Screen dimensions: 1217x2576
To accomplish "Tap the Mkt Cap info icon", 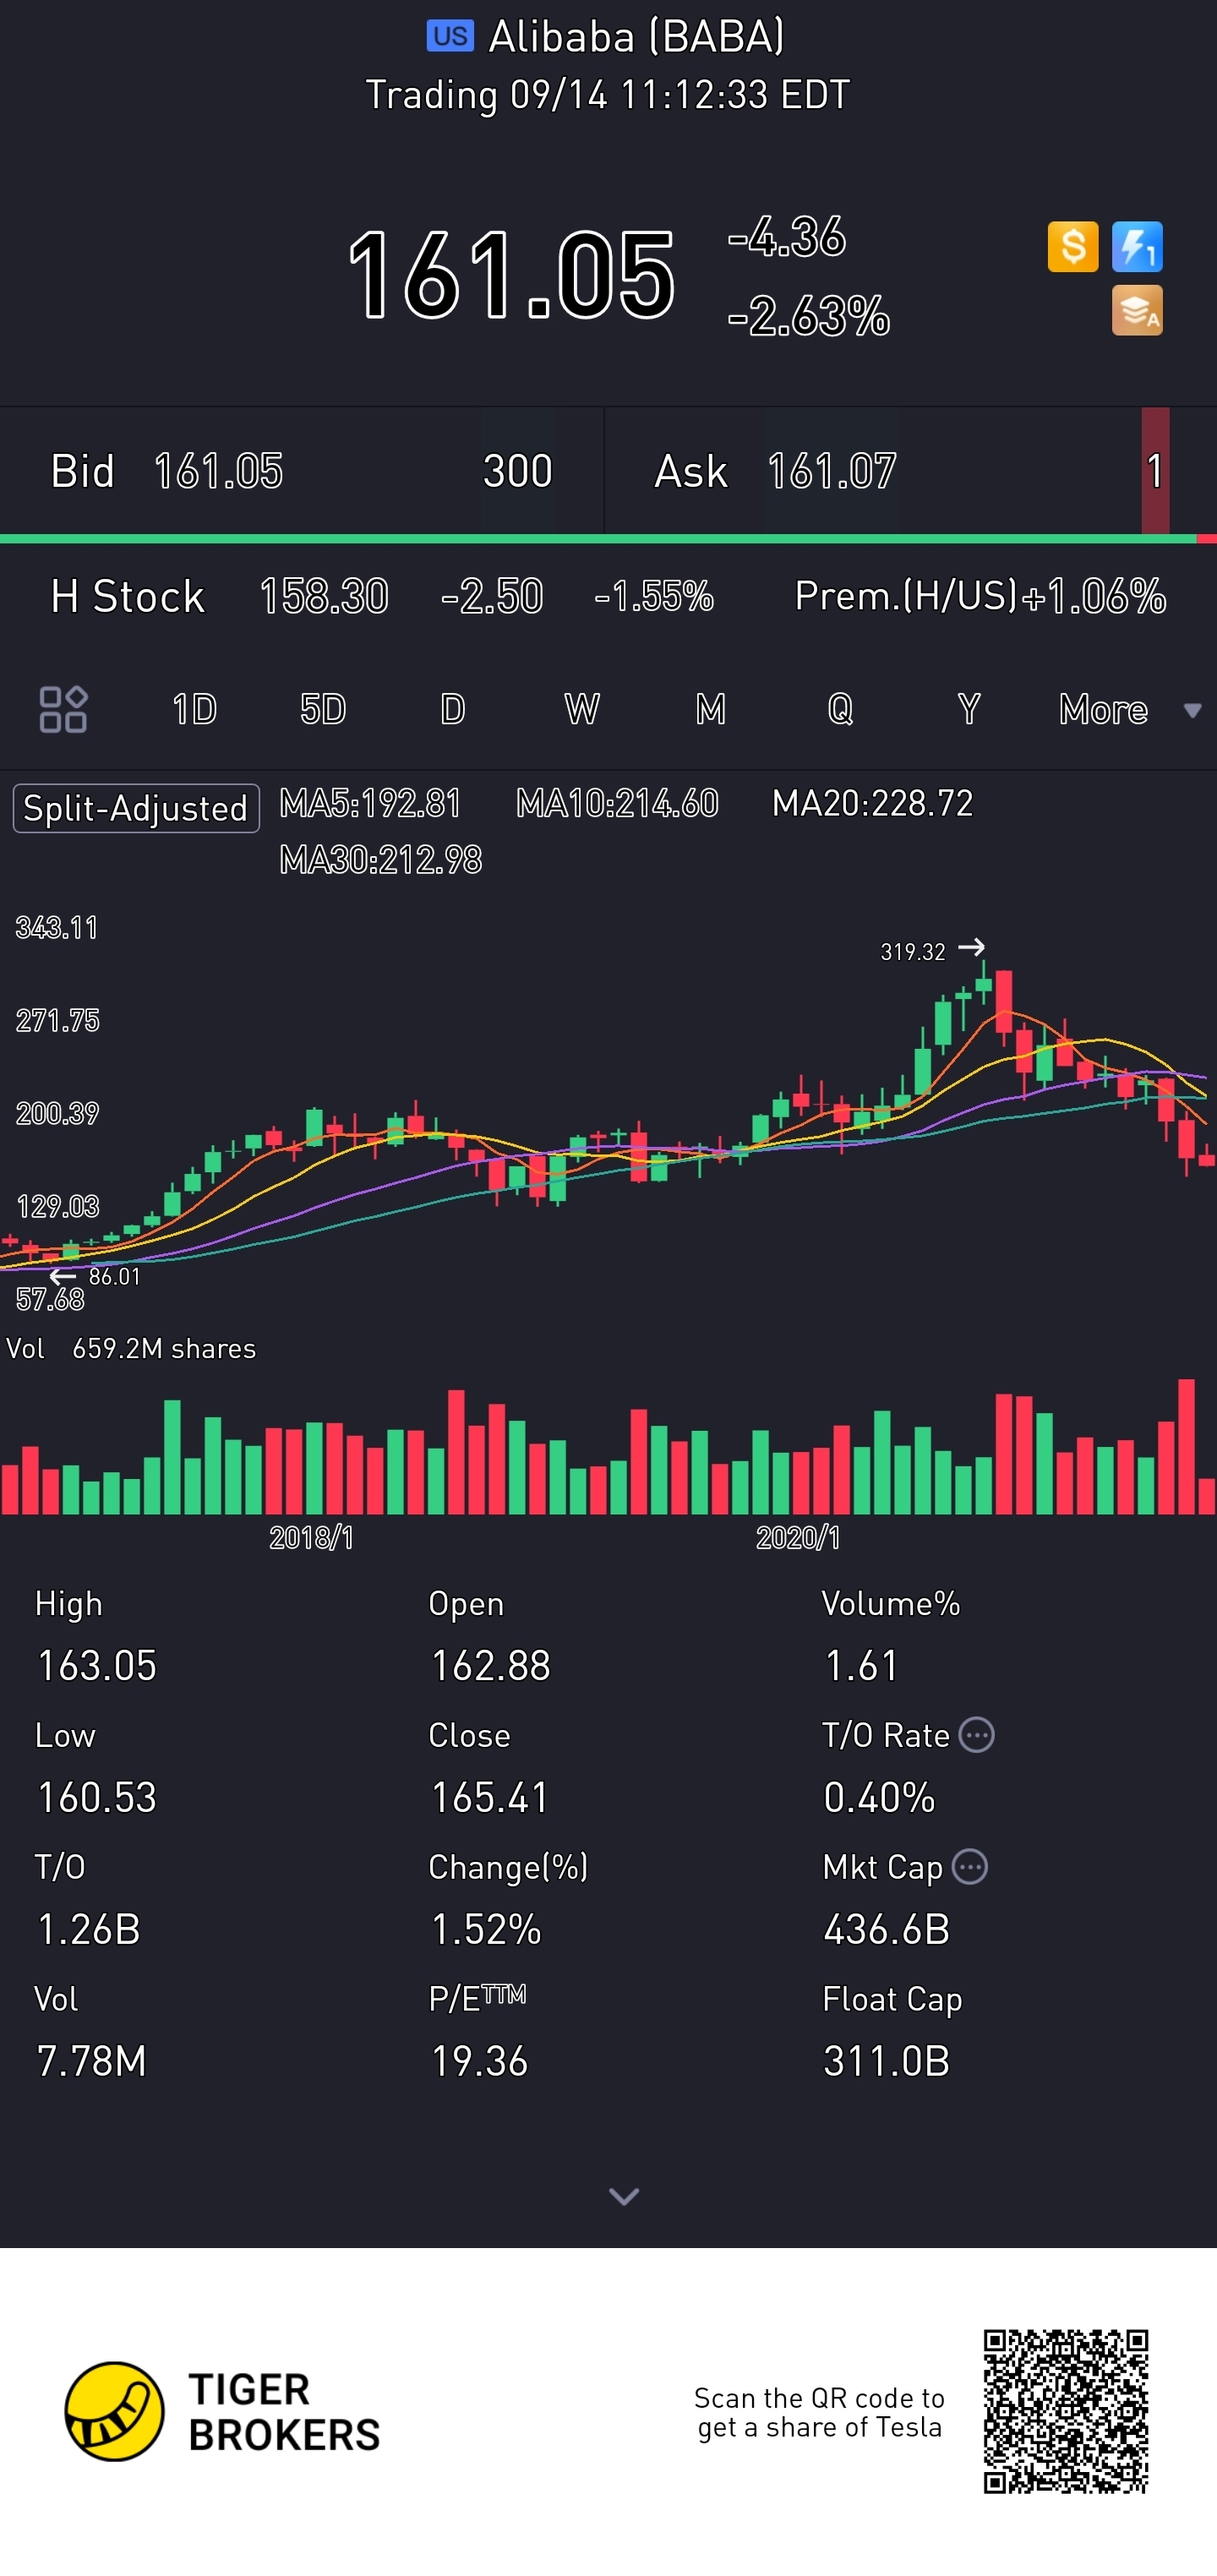I will [x=969, y=1867].
